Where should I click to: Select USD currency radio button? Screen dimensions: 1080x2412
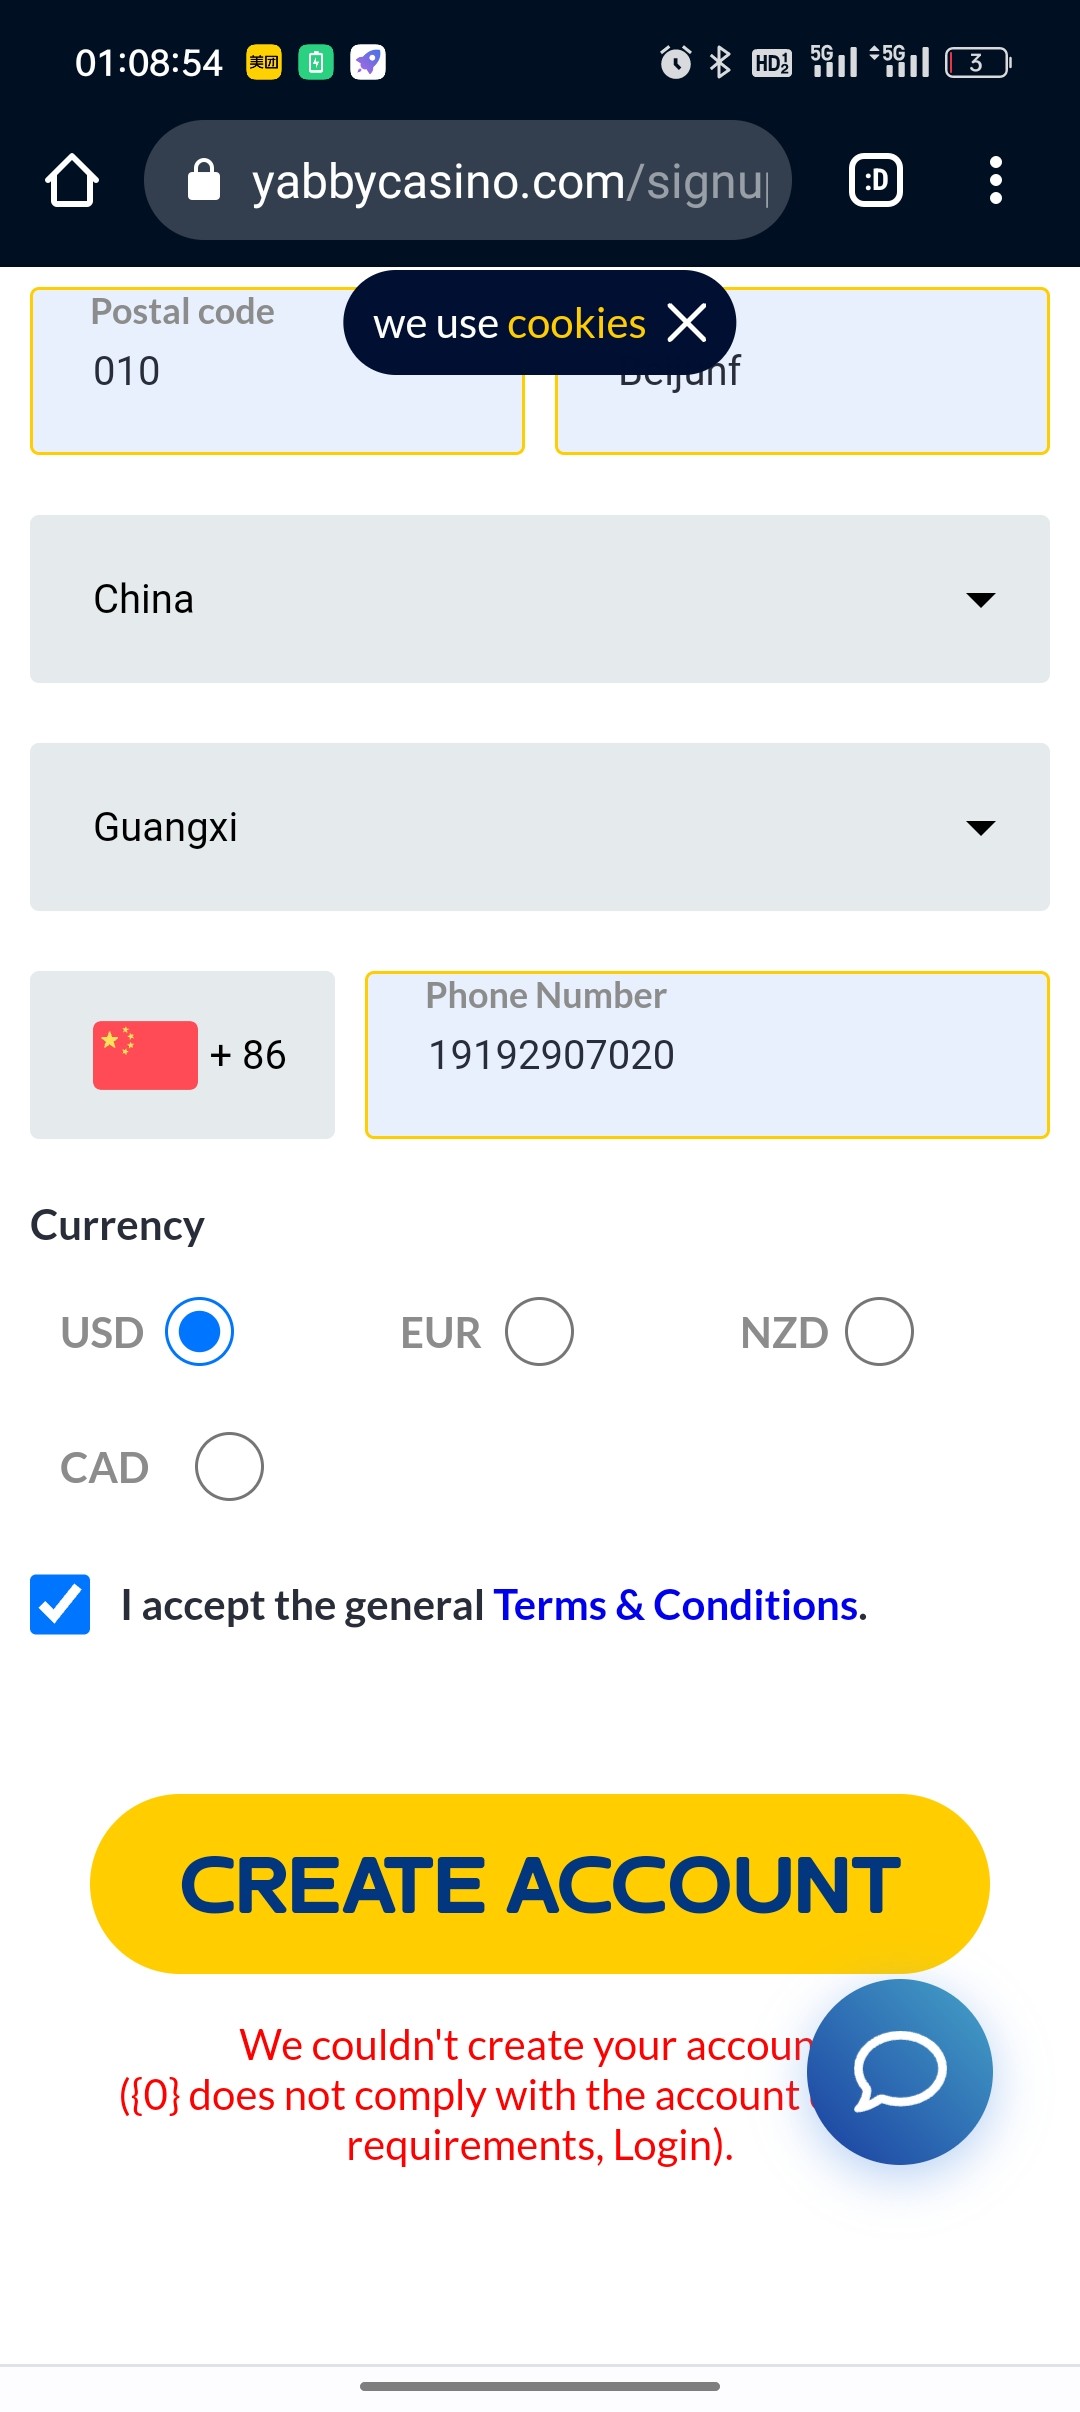tap(199, 1332)
